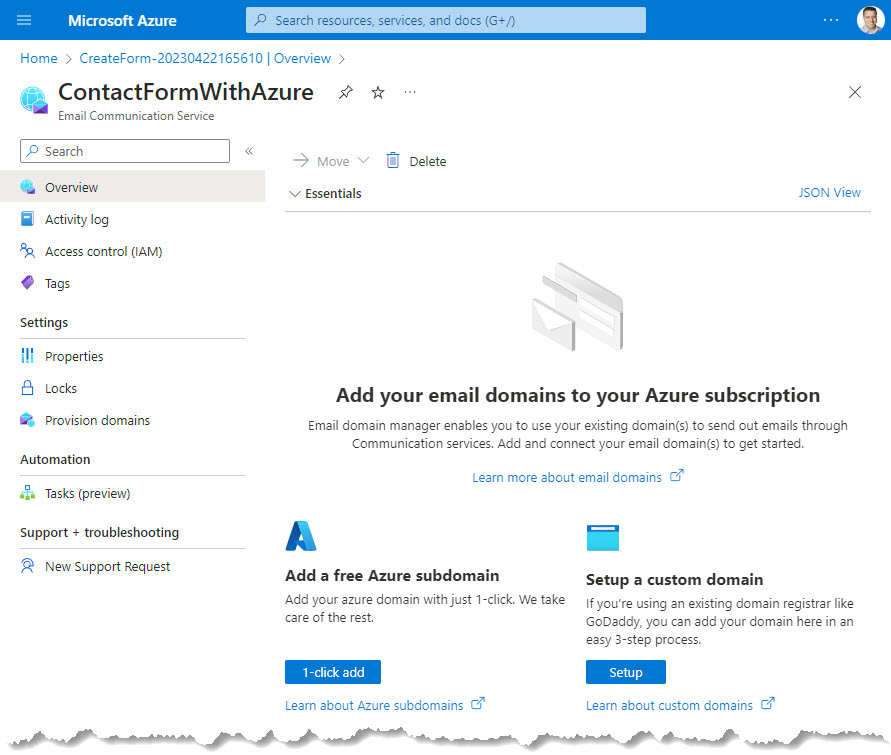Image resolution: width=891 pixels, height=755 pixels.
Task: Focus the global search resources field
Action: tap(446, 20)
